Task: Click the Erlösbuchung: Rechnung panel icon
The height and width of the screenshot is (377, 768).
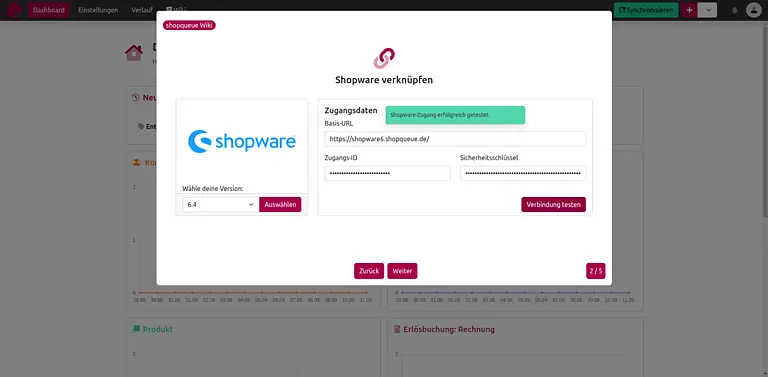Action: [397, 330]
